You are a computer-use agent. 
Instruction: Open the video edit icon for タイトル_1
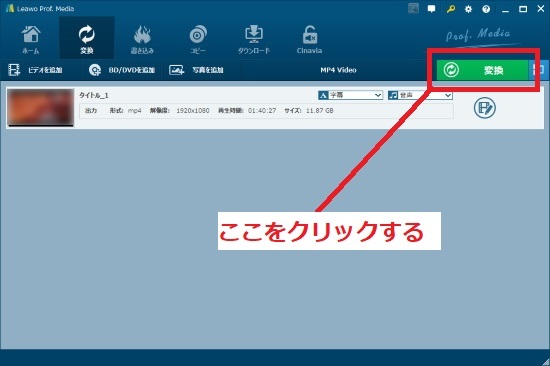pyautogui.click(x=485, y=108)
